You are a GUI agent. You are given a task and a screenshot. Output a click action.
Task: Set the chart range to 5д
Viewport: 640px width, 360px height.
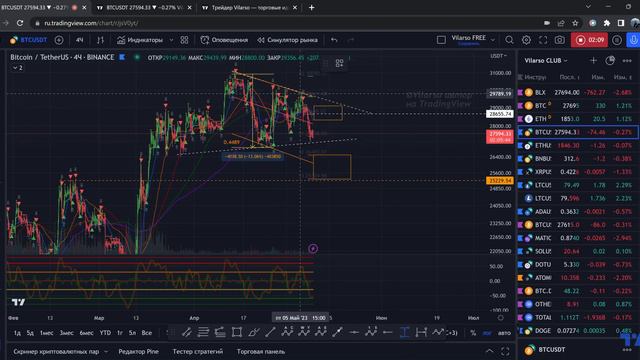click(x=30, y=333)
